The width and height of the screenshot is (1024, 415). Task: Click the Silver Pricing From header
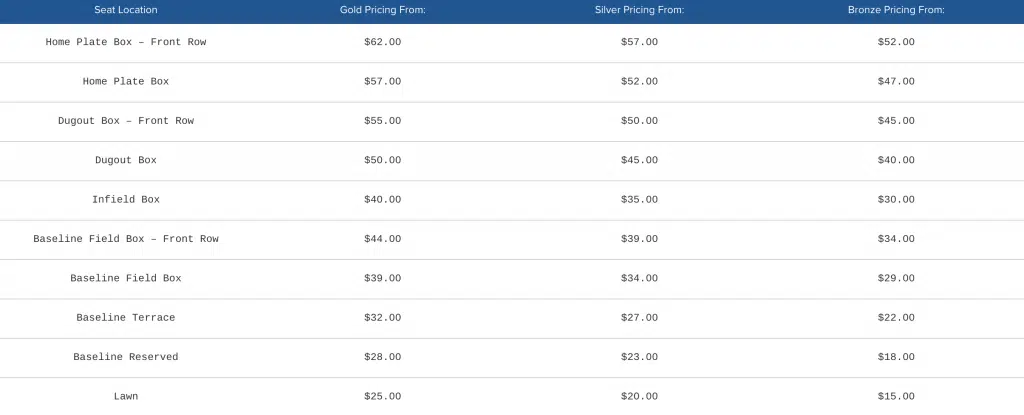[639, 10]
